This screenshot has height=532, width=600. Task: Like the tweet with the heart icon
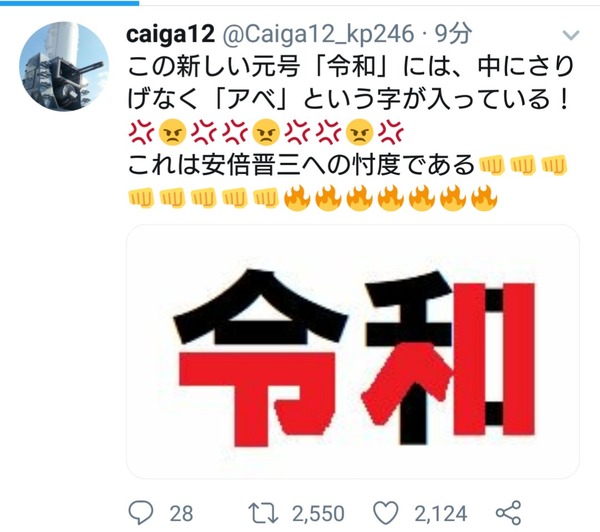386,513
